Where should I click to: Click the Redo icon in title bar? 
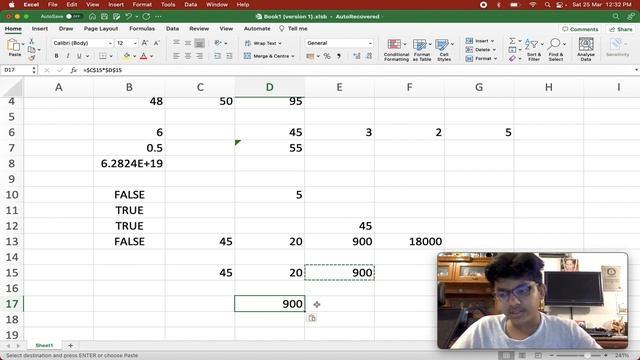point(146,16)
